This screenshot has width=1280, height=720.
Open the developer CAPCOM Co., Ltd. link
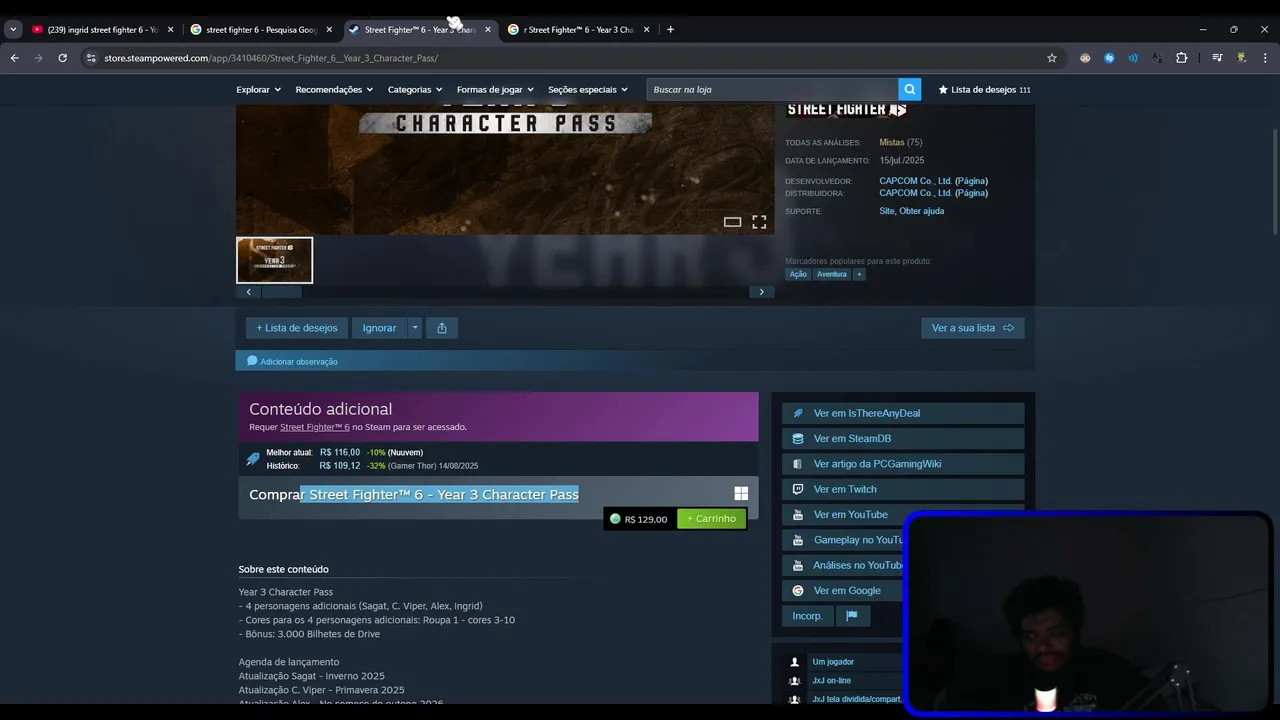tap(915, 181)
